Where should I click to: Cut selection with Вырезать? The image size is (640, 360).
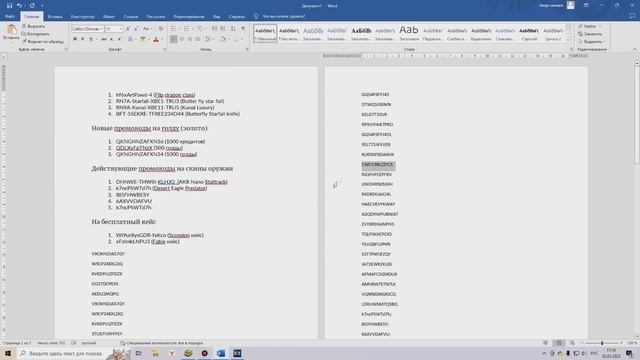pyautogui.click(x=33, y=26)
